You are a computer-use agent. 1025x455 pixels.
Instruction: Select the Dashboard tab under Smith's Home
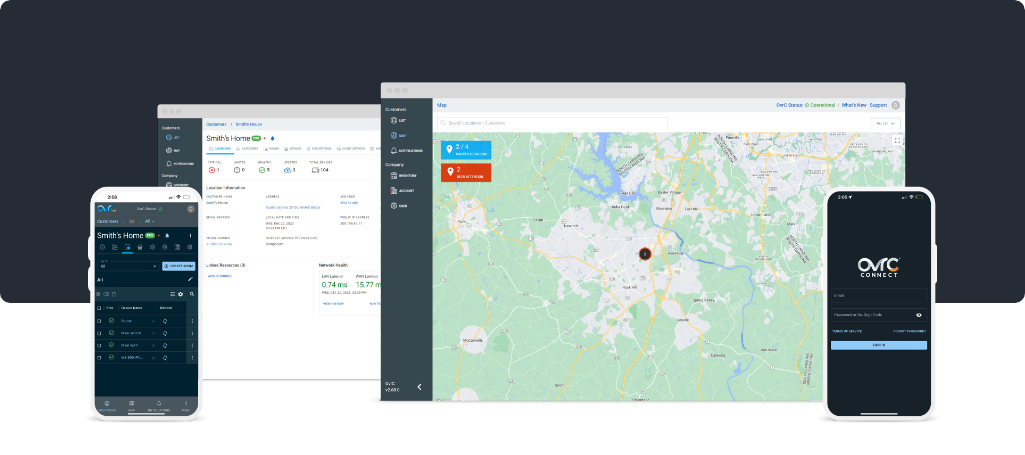pyautogui.click(x=219, y=148)
